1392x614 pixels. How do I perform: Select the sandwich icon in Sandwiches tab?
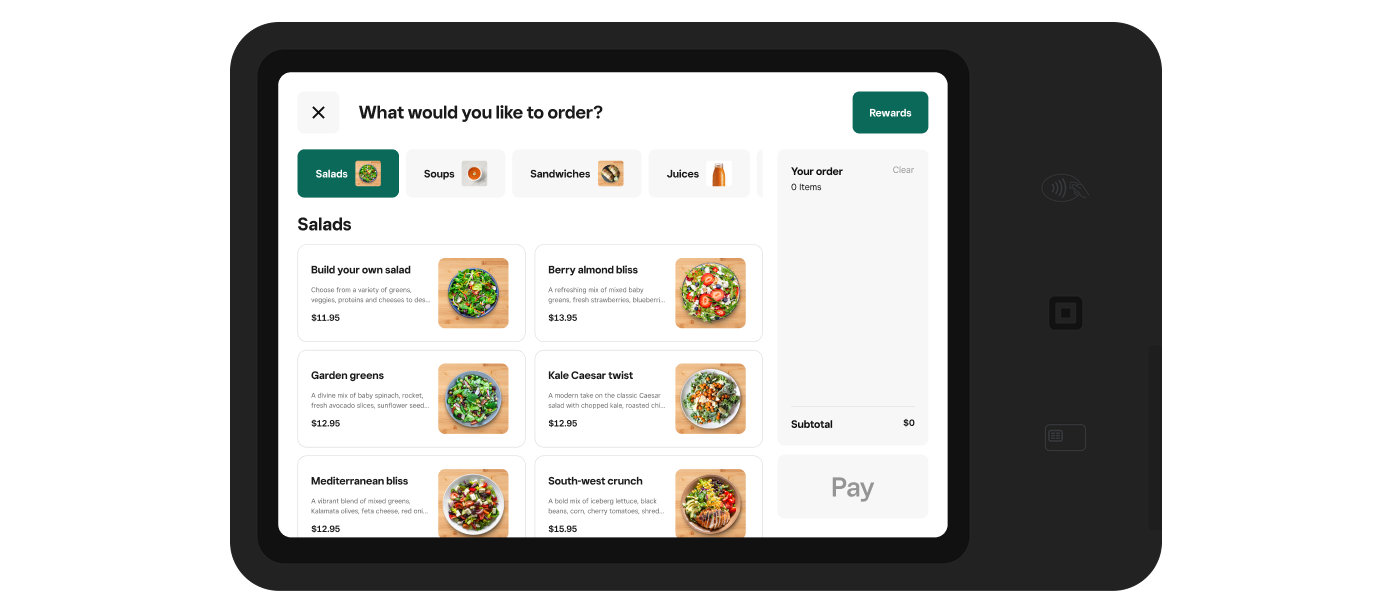click(x=611, y=174)
